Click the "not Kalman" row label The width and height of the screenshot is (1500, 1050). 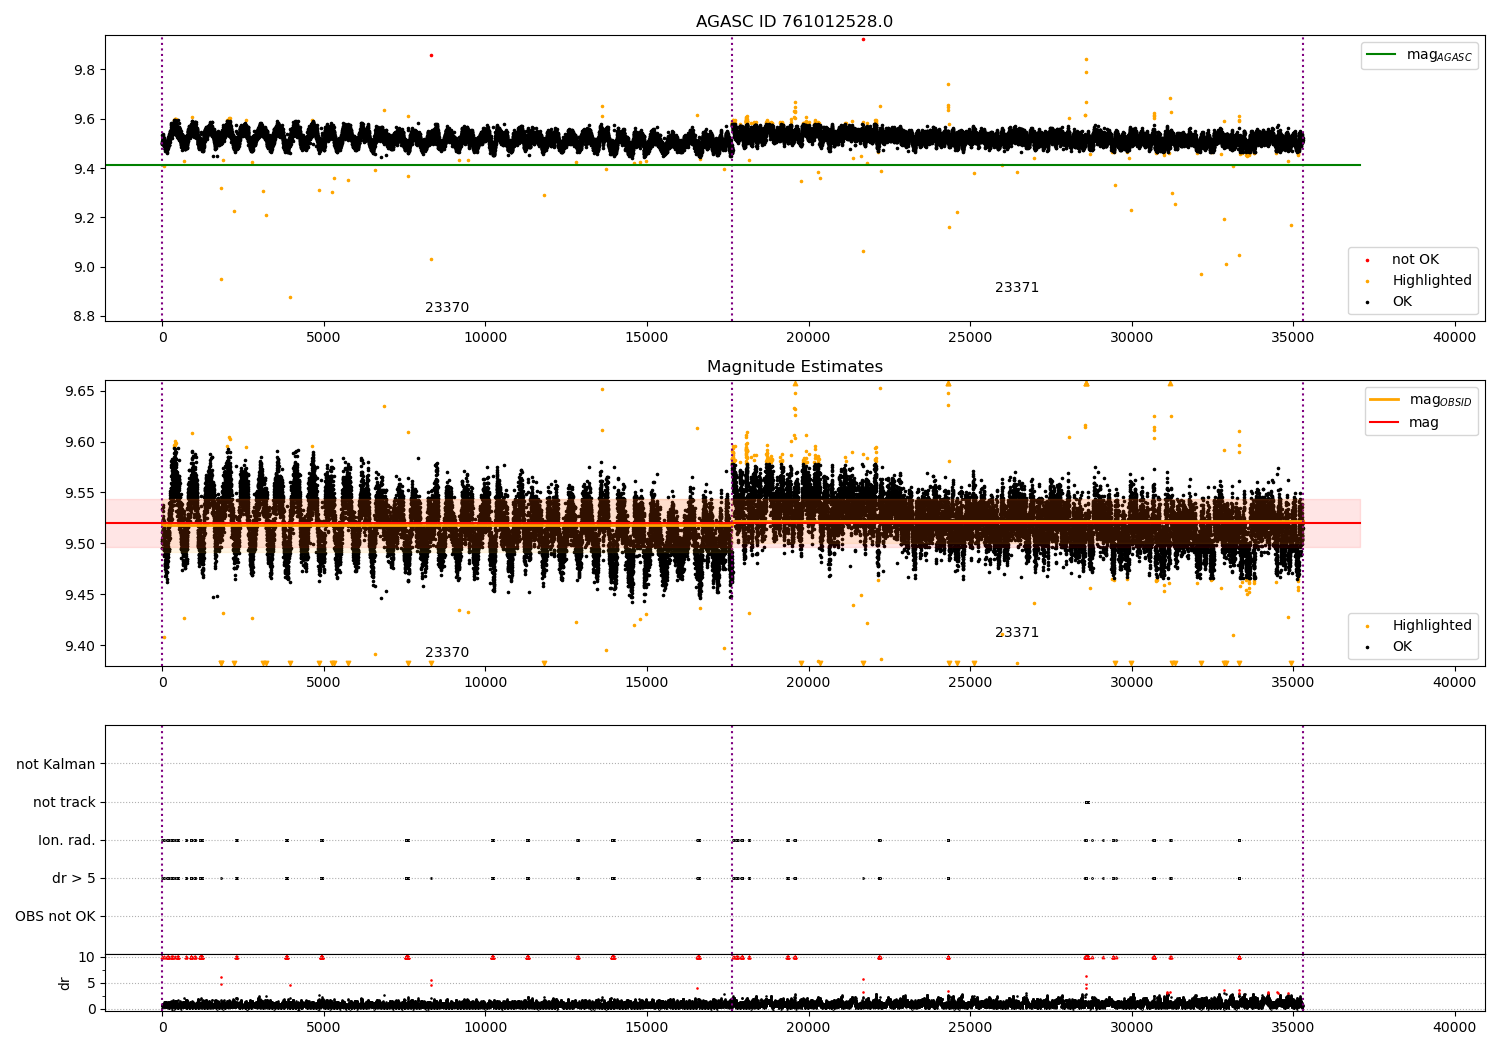pyautogui.click(x=56, y=765)
